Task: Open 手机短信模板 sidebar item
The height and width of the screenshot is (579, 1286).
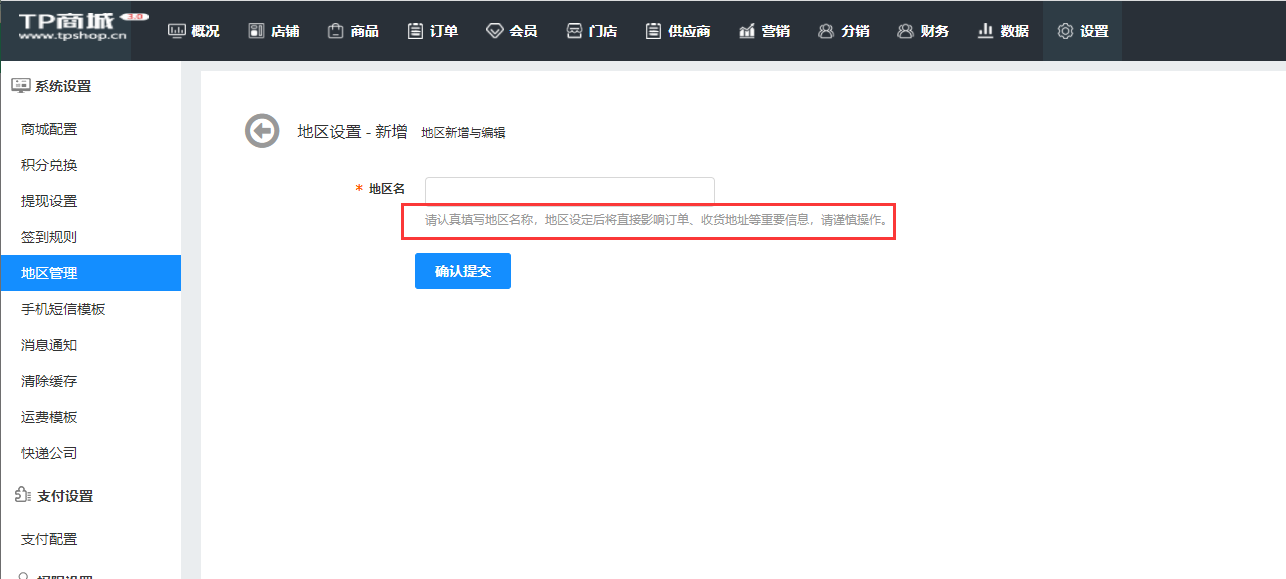Action: point(63,309)
